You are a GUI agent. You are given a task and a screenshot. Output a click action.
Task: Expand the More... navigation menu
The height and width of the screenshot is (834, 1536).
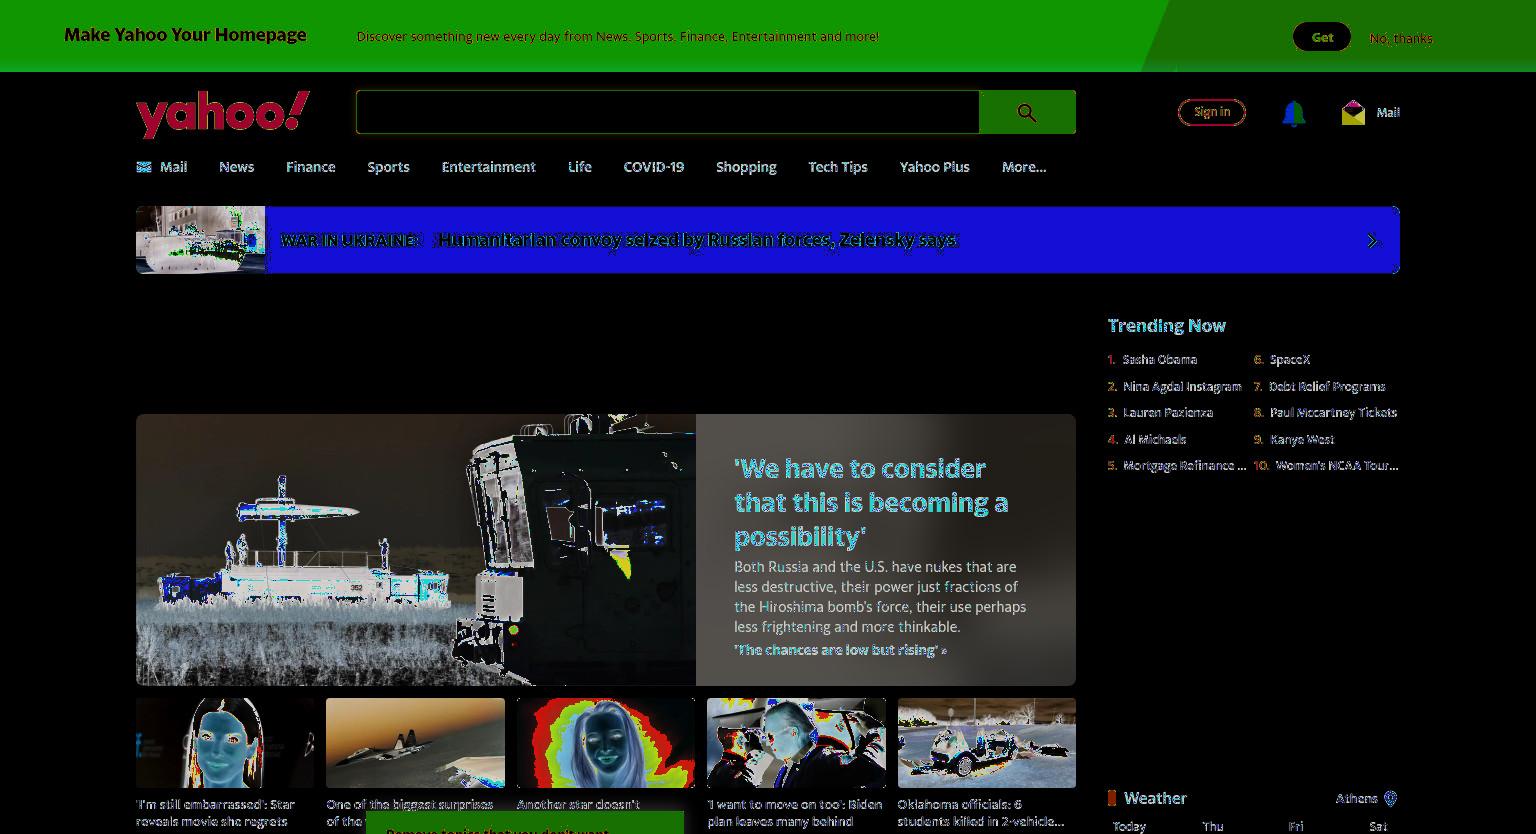tap(1024, 167)
